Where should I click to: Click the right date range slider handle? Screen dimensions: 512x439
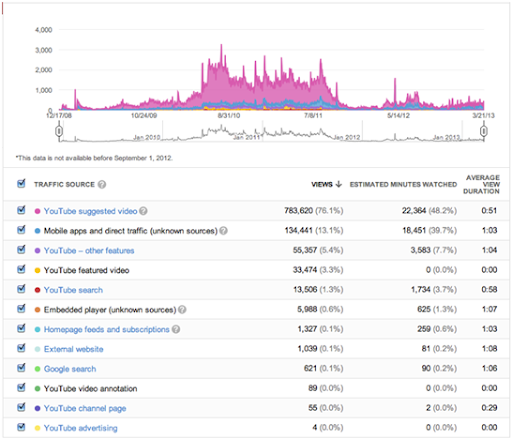tap(484, 131)
